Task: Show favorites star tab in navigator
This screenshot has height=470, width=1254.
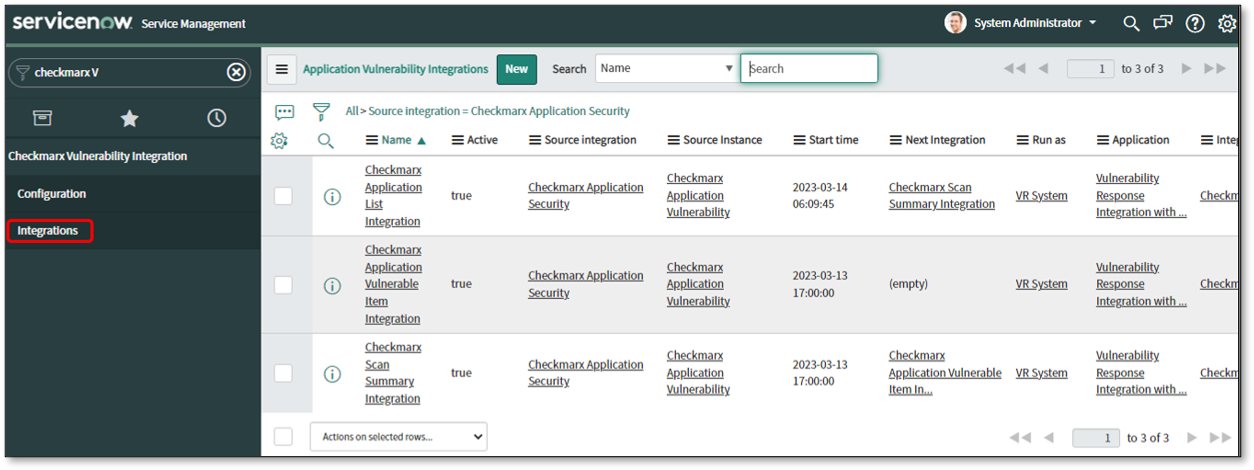Action: point(130,118)
